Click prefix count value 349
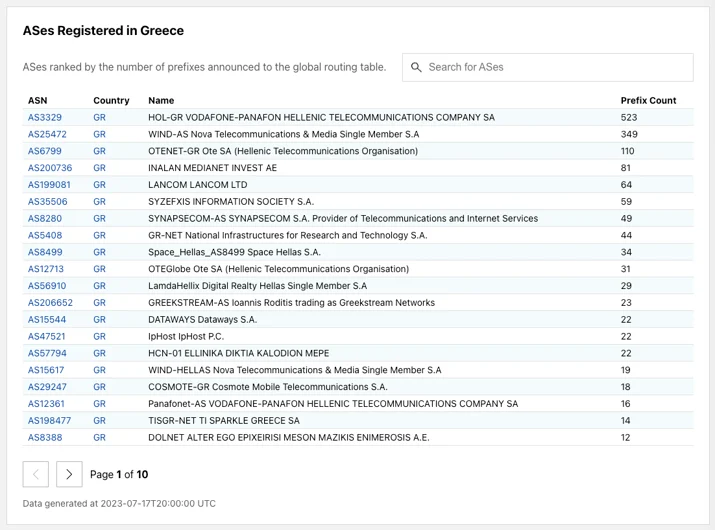Image resolution: width=715 pixels, height=530 pixels. pos(629,135)
